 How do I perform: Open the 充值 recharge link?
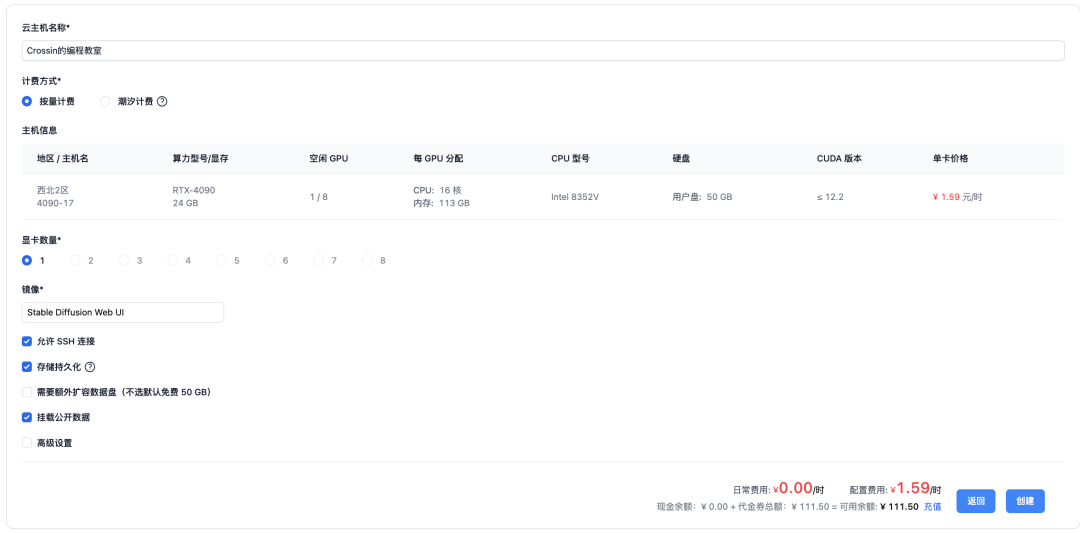click(x=933, y=507)
